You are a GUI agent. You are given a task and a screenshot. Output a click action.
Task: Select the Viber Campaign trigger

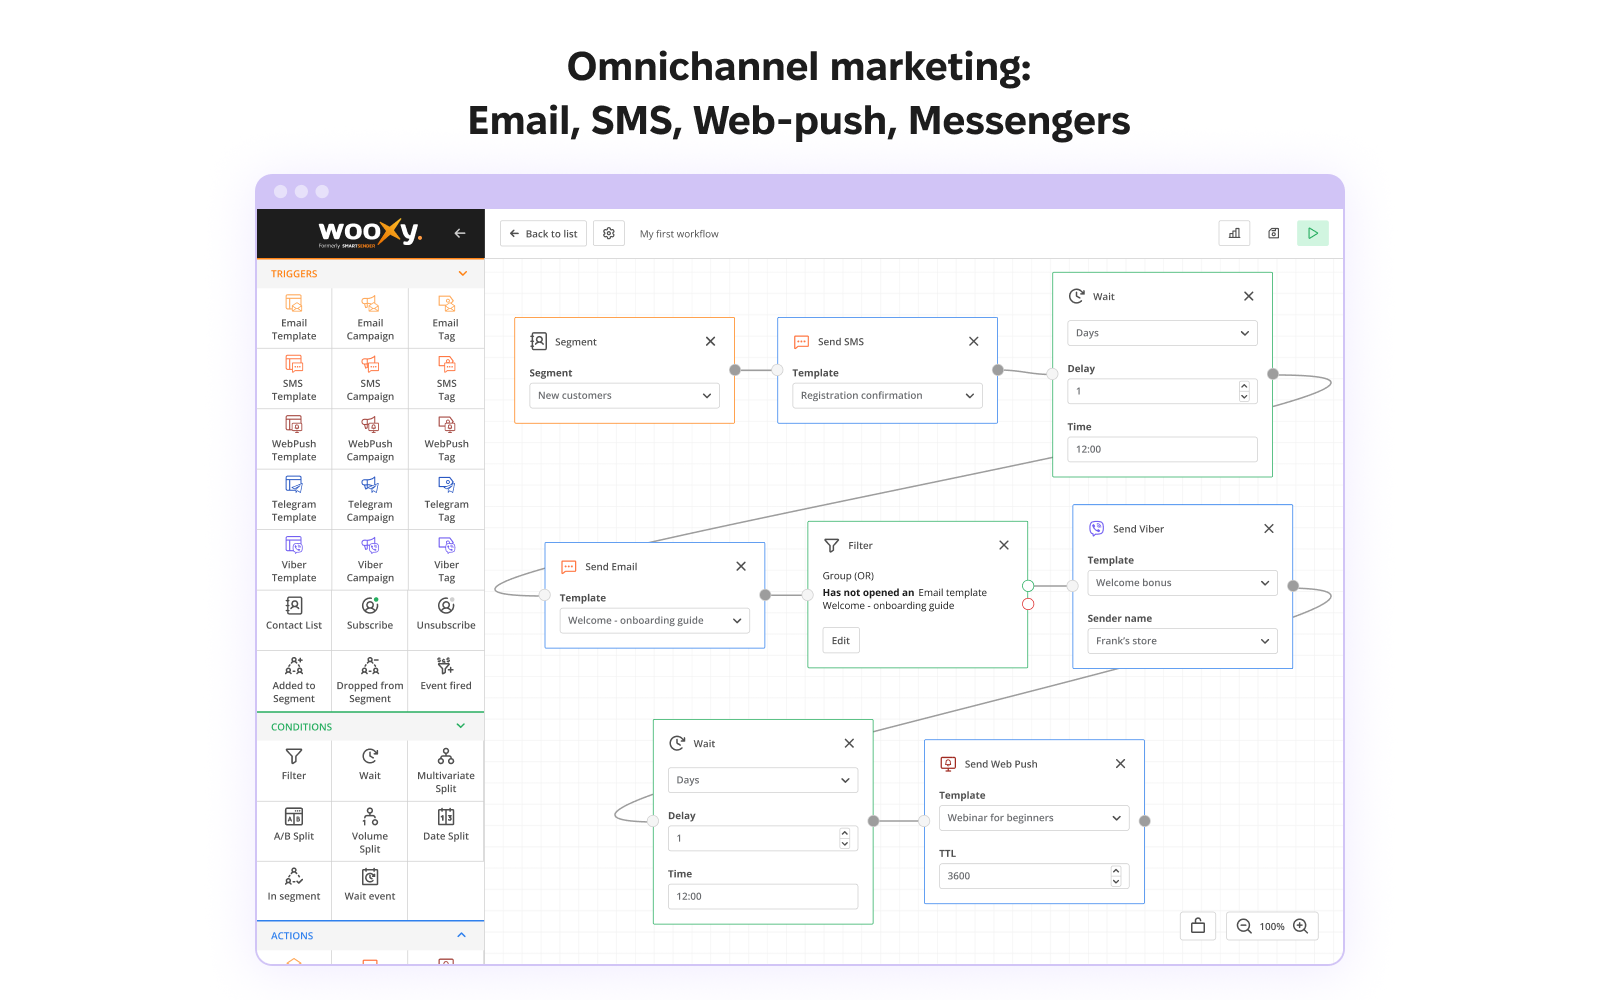point(370,560)
